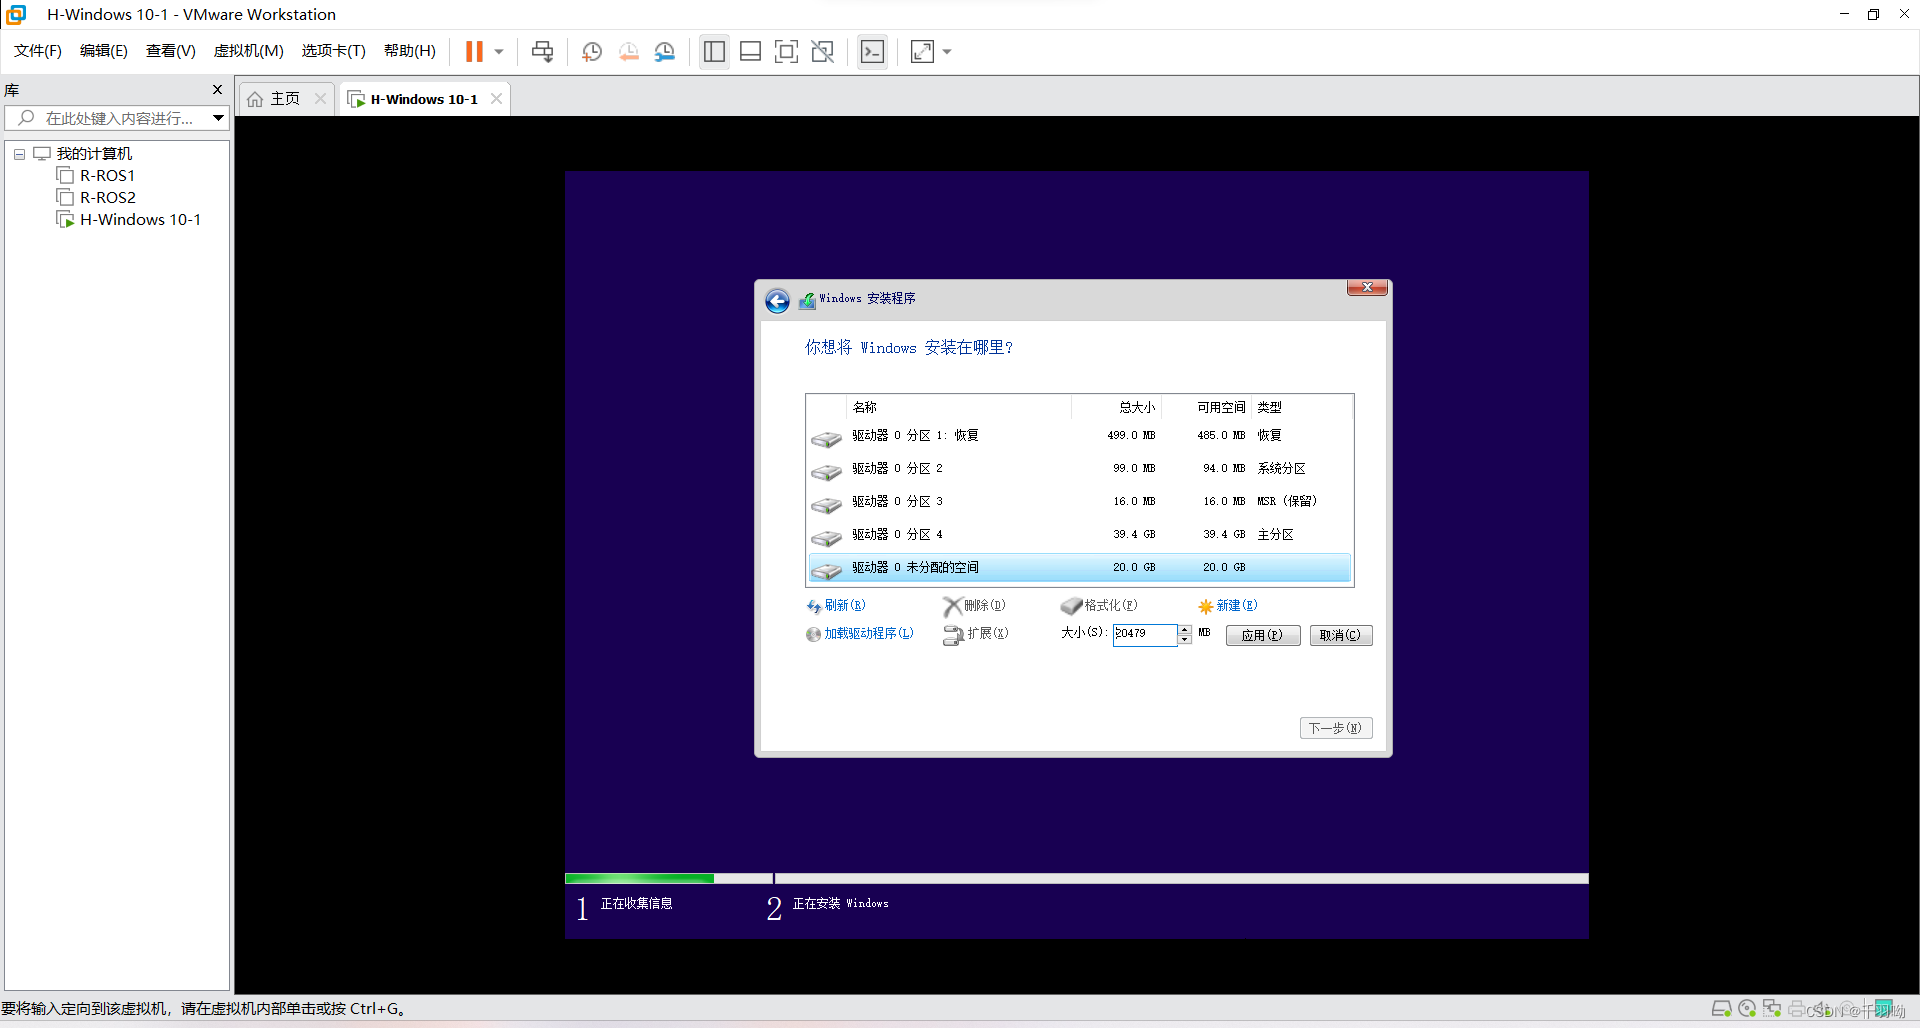Close the H-Windows 10-1 tab

click(496, 98)
